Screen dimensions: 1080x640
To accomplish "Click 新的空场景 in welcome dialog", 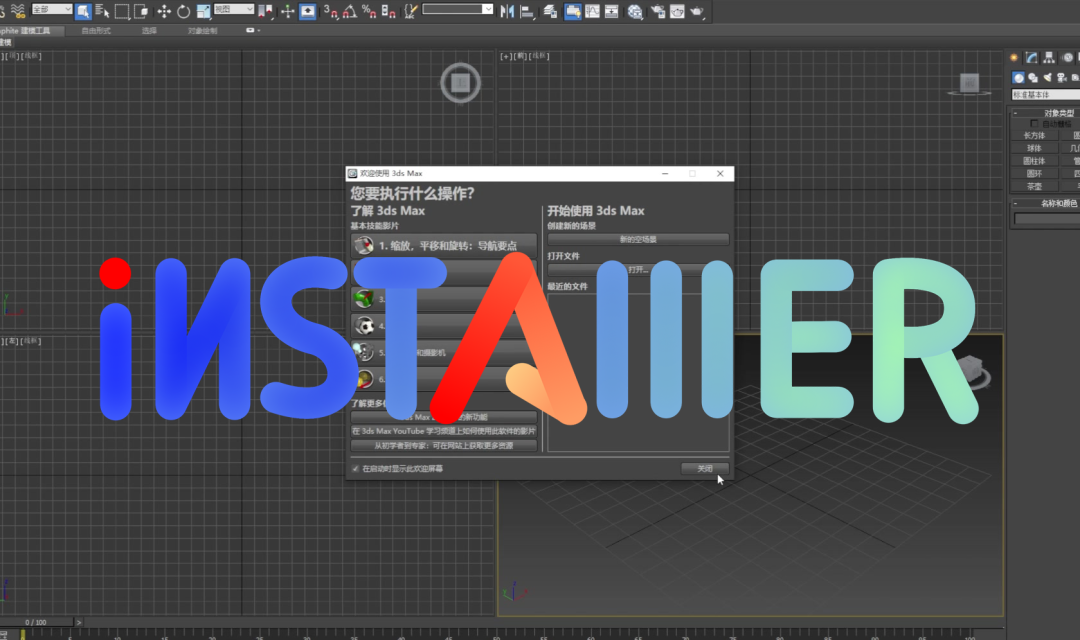I will pyautogui.click(x=638, y=240).
